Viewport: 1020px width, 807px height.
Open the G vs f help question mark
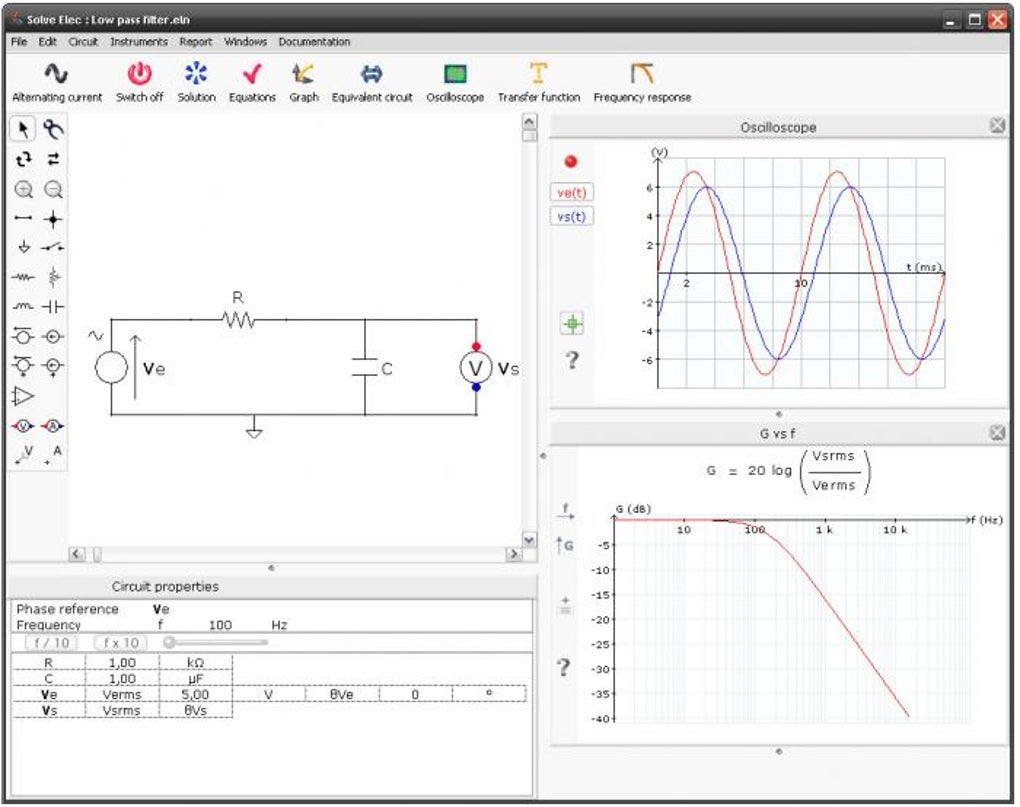(564, 667)
